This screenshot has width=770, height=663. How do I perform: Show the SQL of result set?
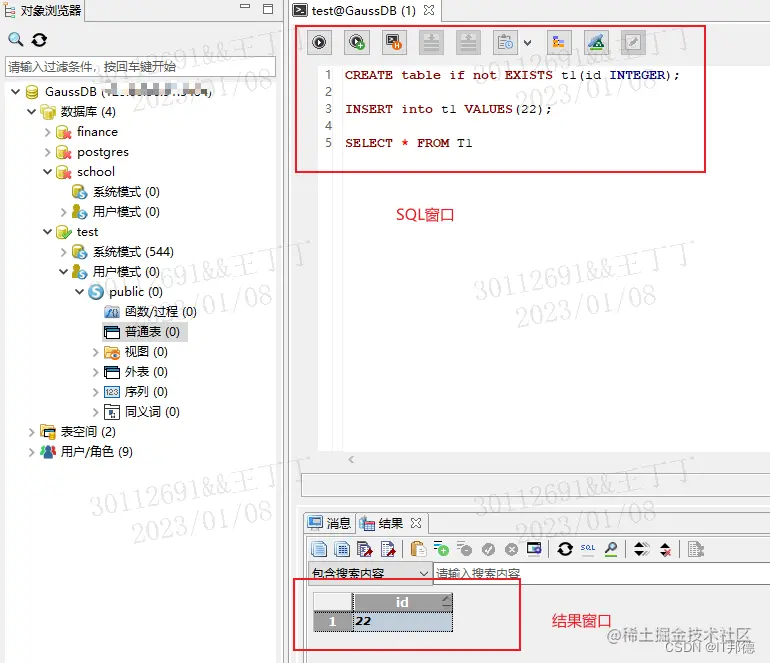click(x=588, y=549)
